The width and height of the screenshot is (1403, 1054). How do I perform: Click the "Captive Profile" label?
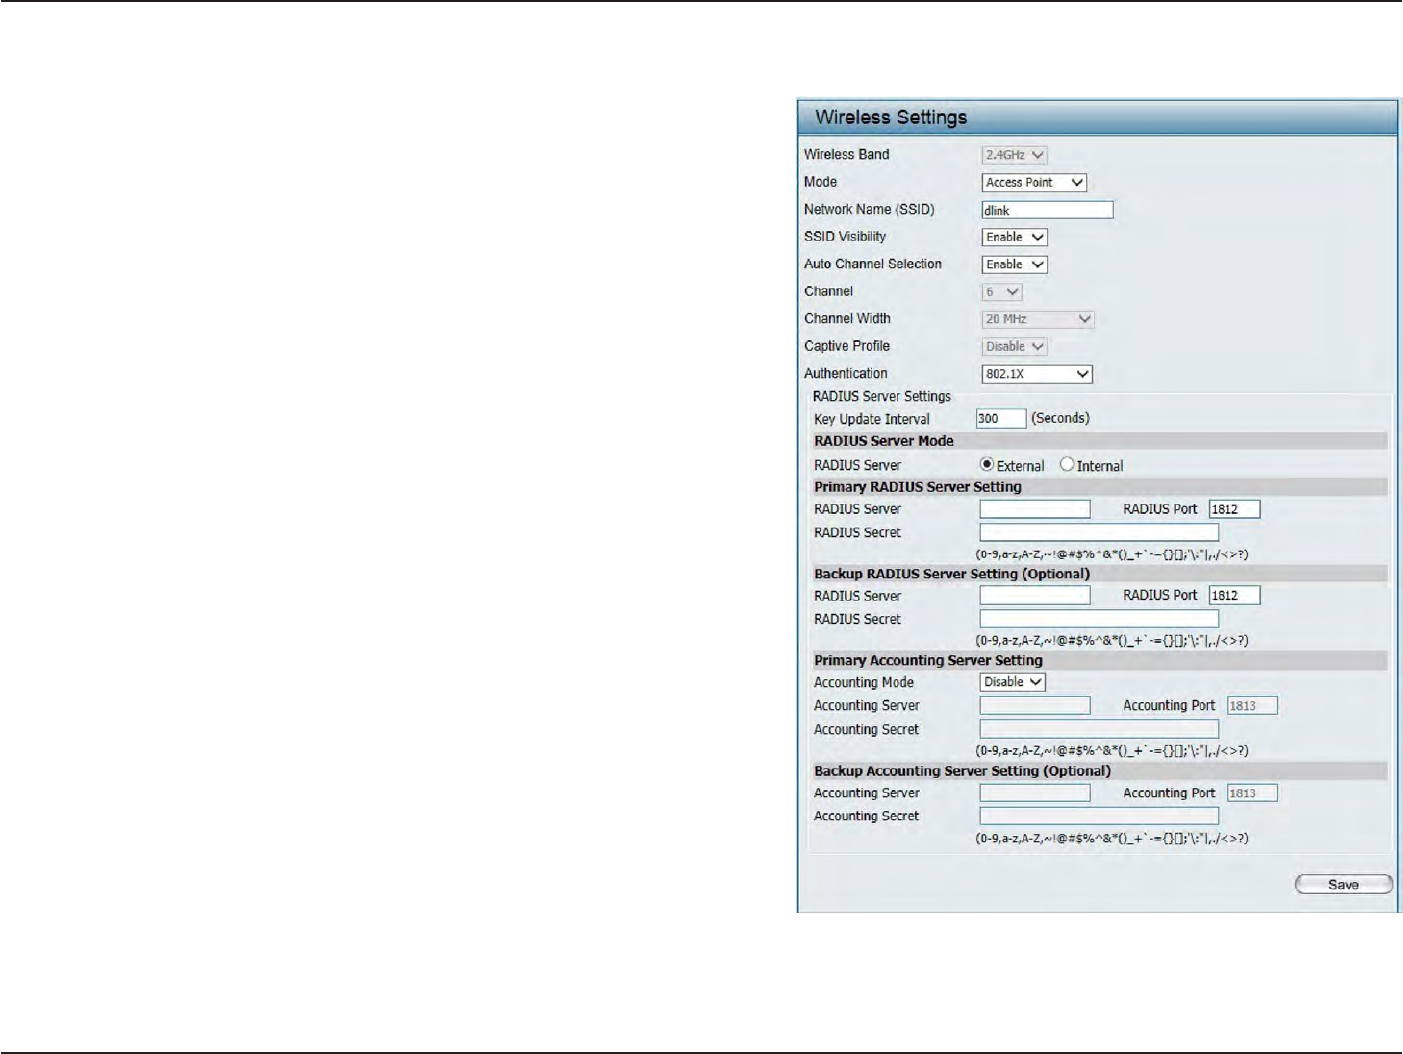(847, 346)
